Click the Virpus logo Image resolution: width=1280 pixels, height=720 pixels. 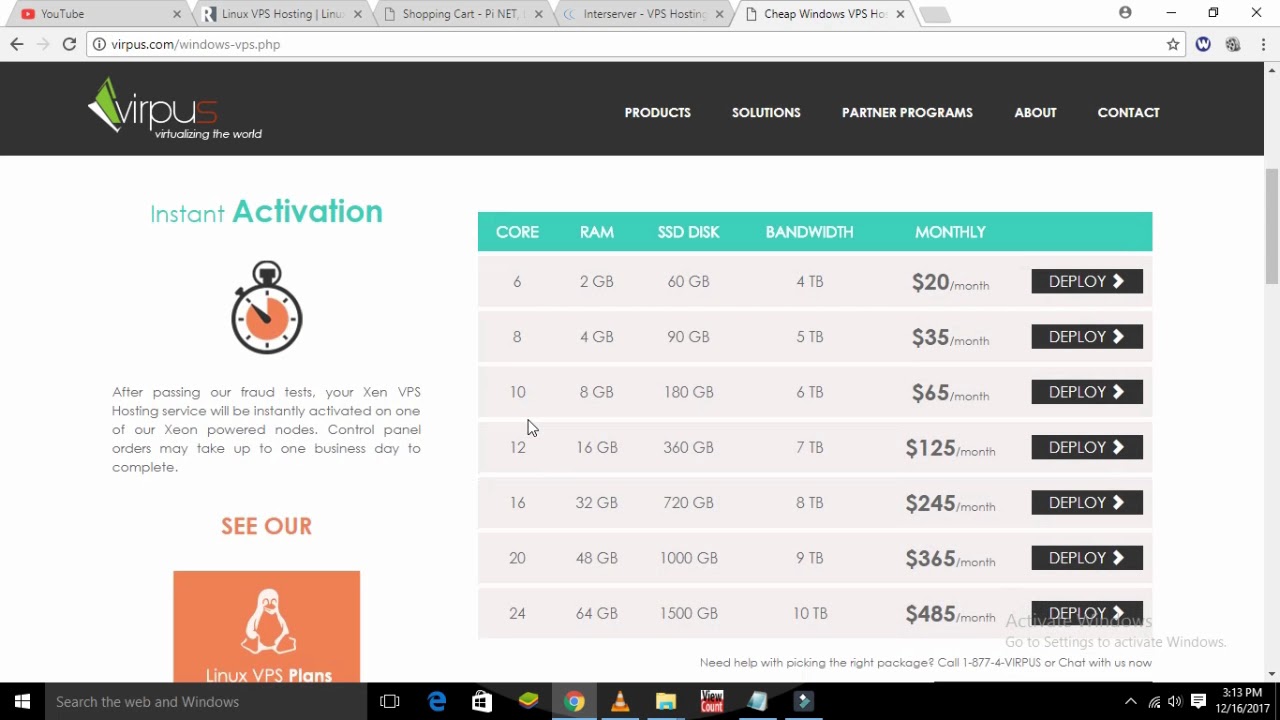(x=175, y=110)
